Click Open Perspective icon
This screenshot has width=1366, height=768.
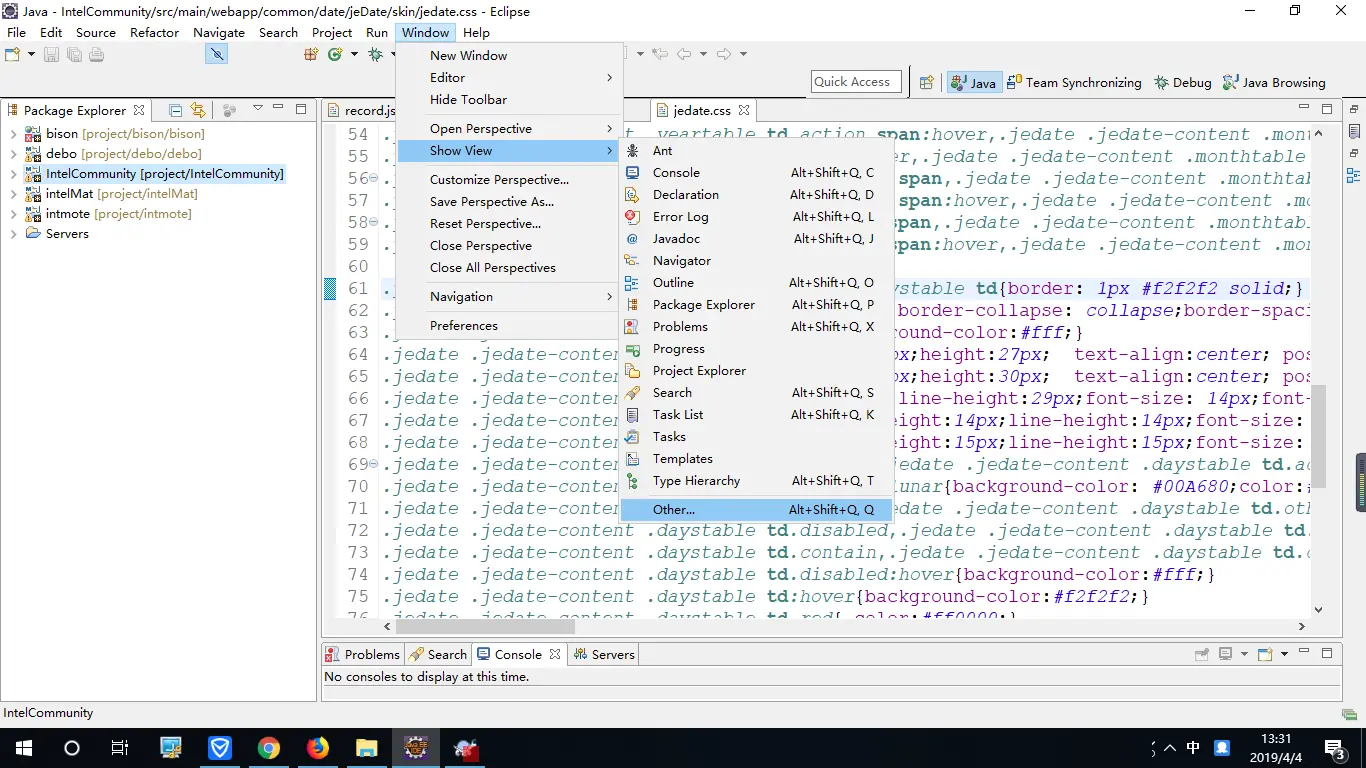[x=926, y=82]
